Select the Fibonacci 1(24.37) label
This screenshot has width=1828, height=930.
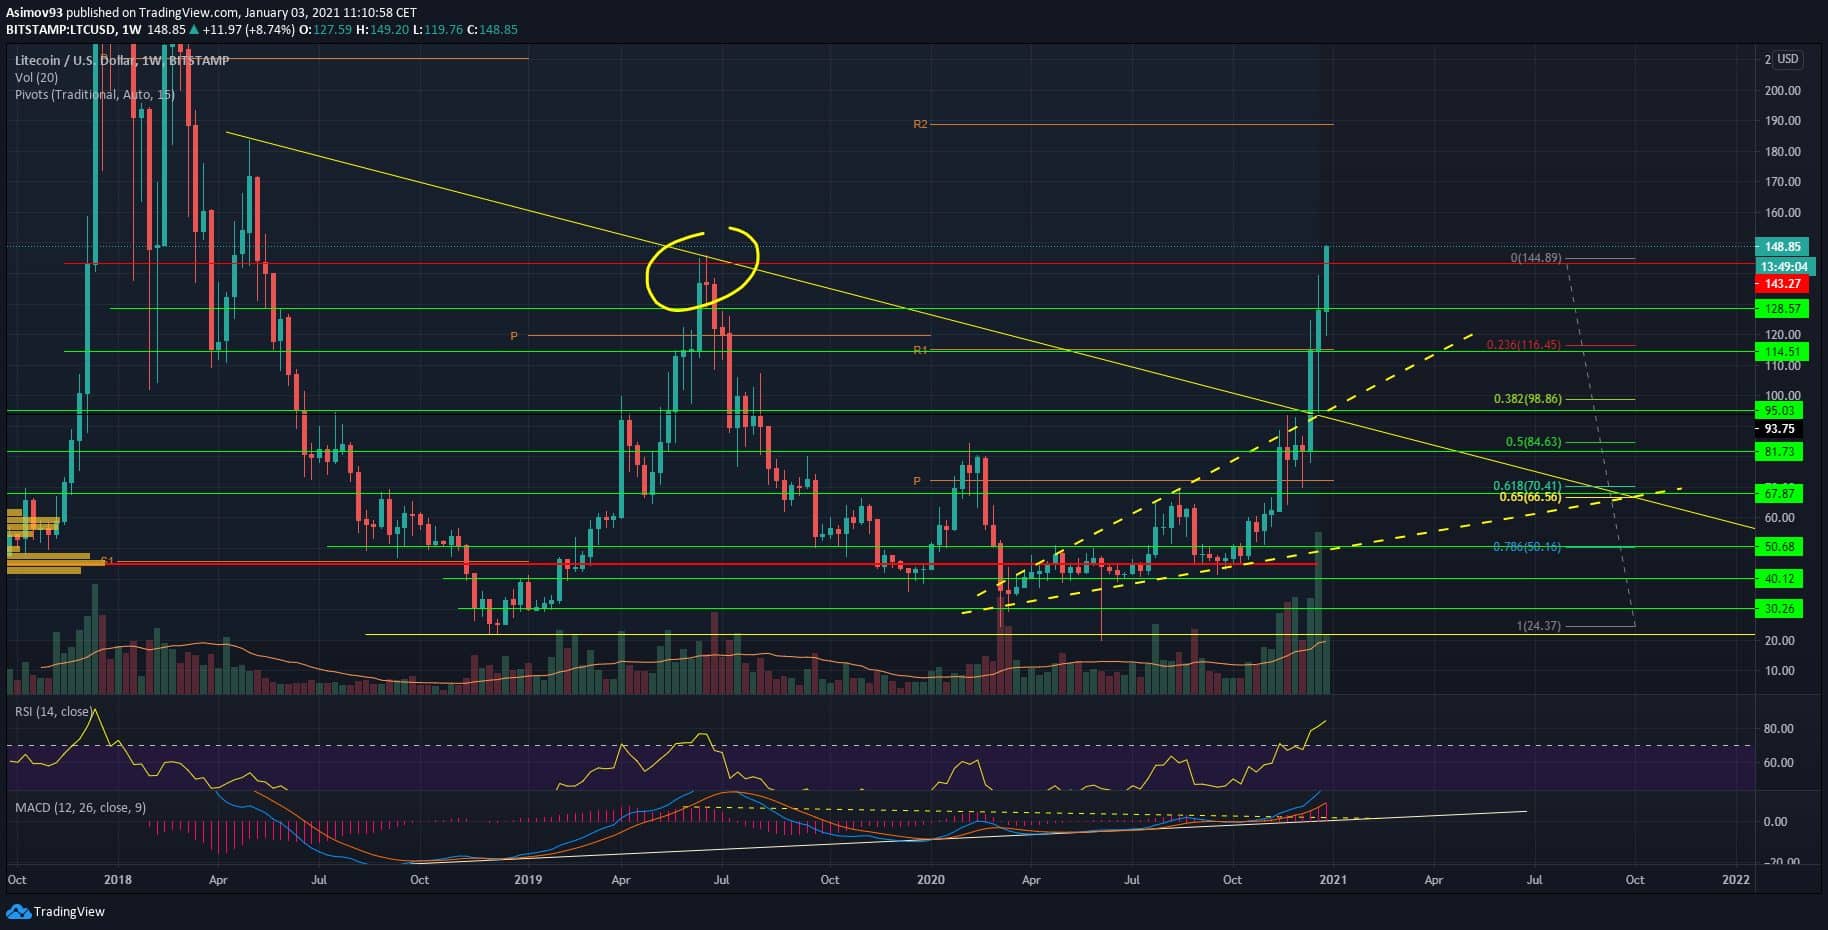click(1538, 626)
